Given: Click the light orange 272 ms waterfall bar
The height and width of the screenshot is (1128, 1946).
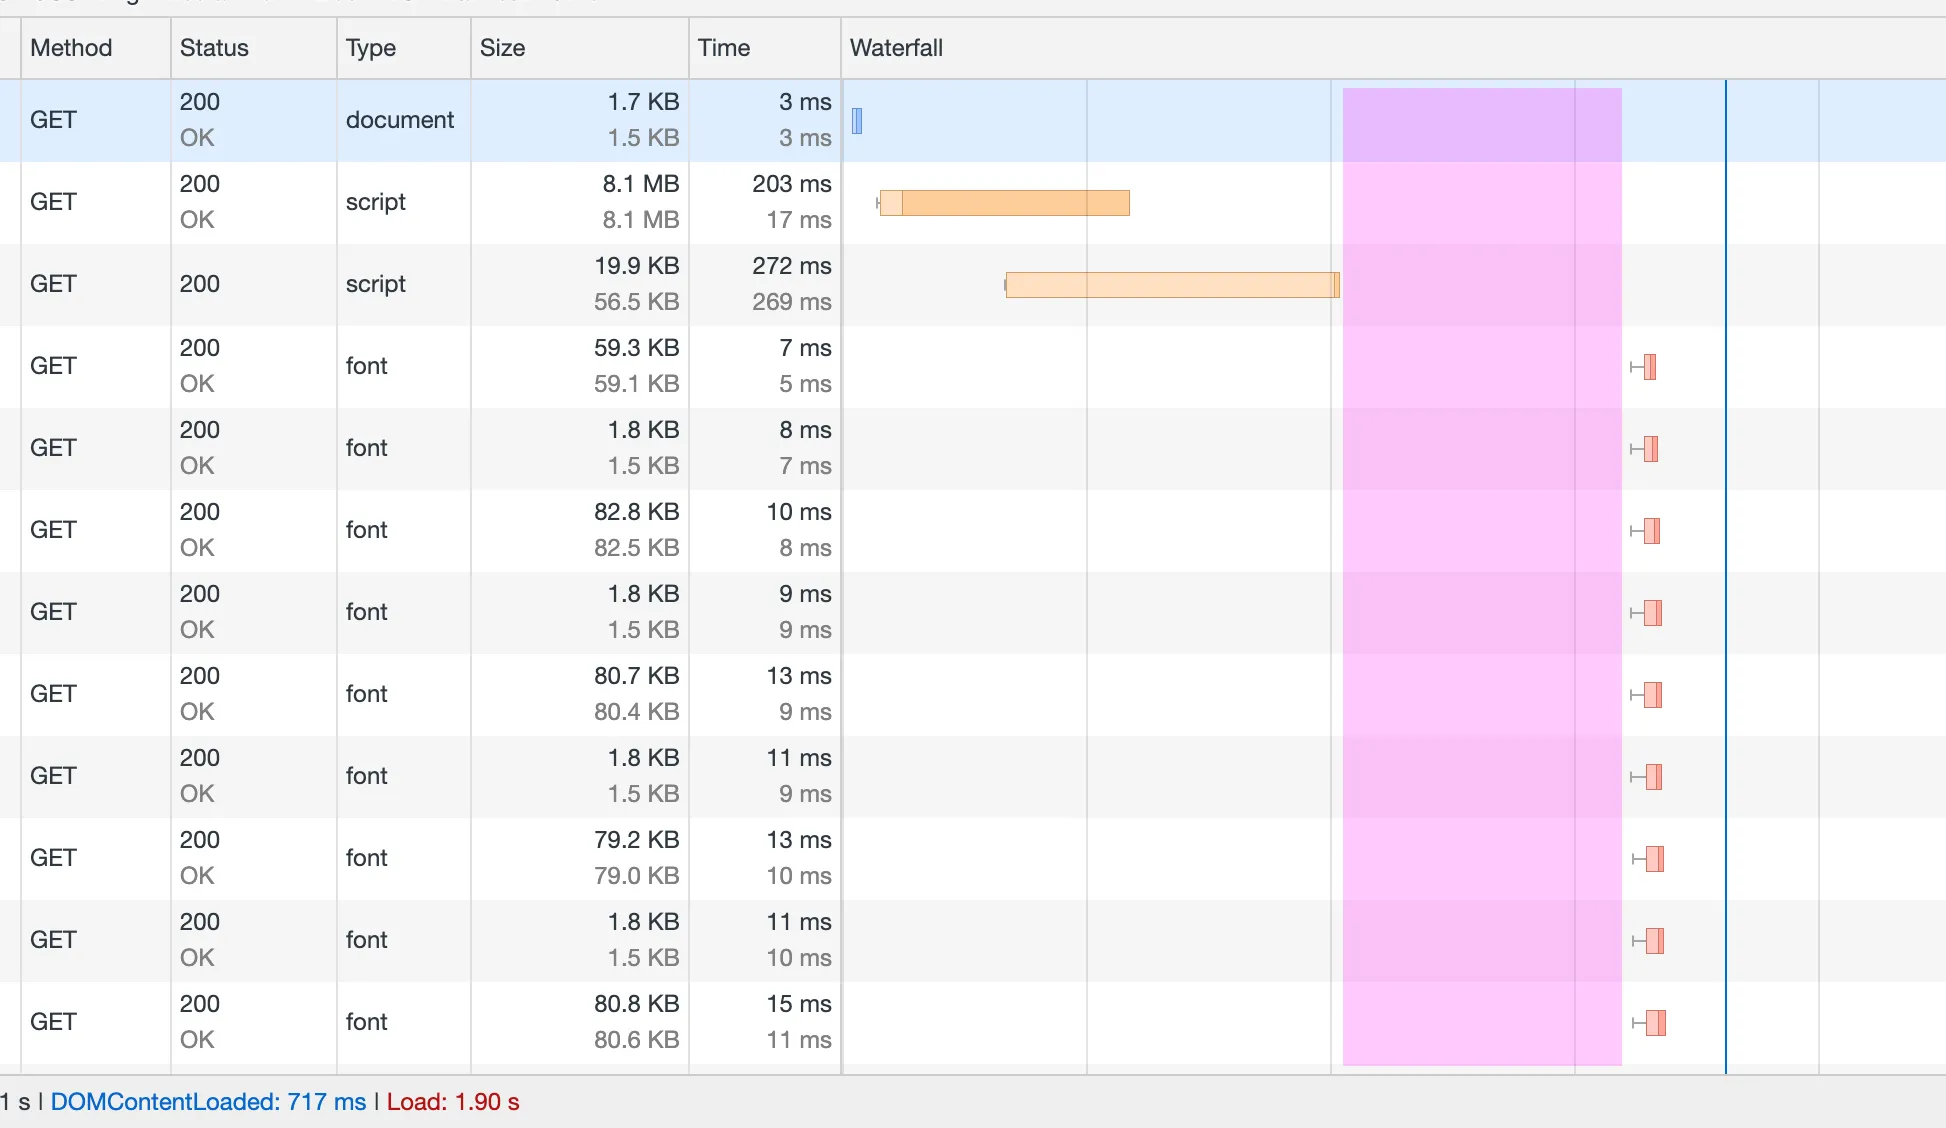Looking at the screenshot, I should point(1170,285).
